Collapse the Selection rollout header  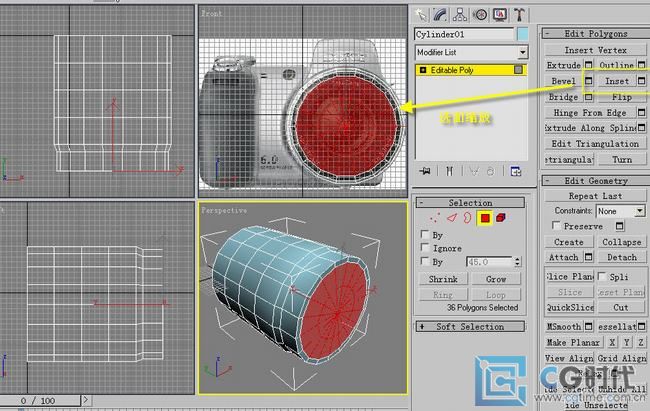click(470, 203)
